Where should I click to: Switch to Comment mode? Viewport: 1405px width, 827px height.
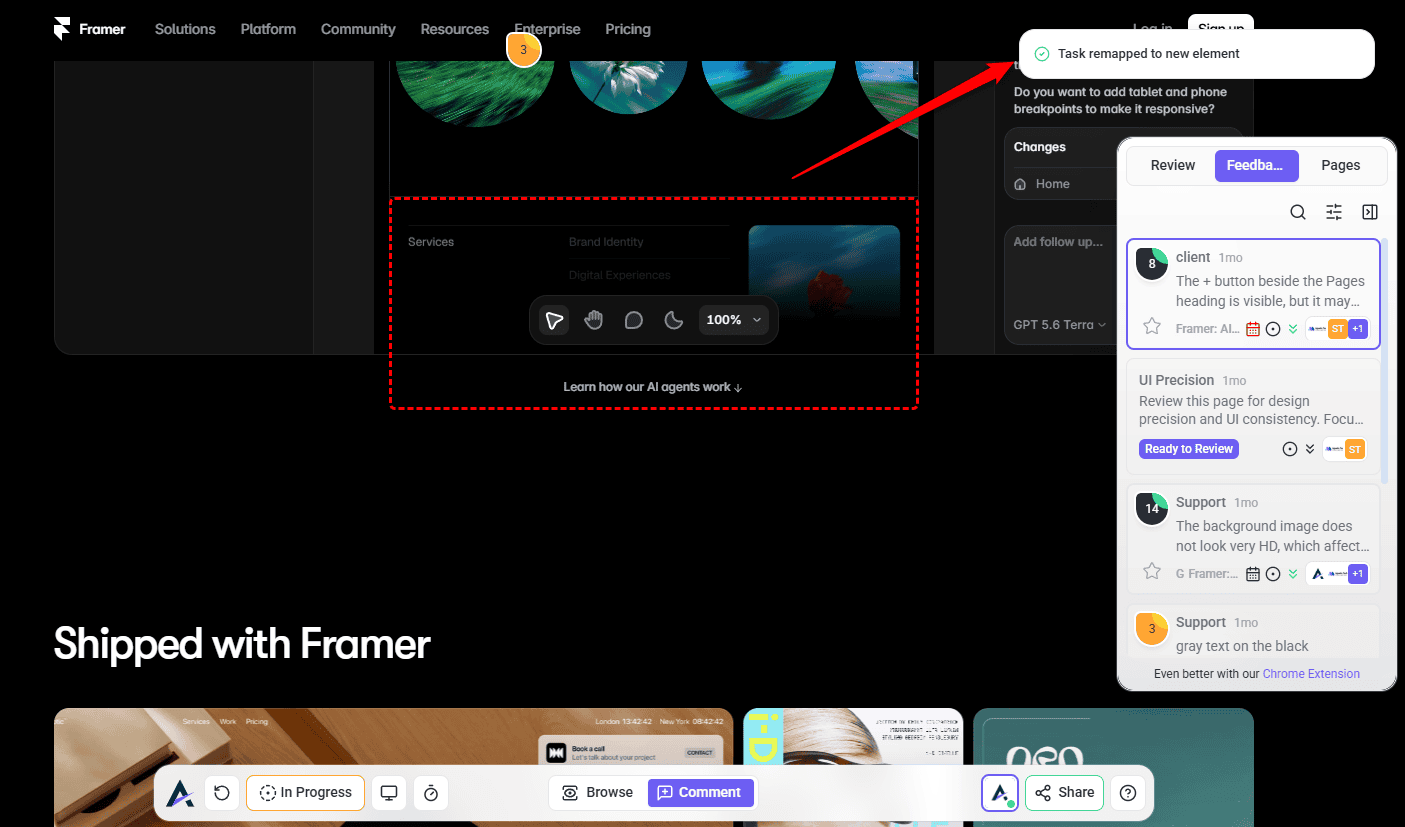(700, 793)
